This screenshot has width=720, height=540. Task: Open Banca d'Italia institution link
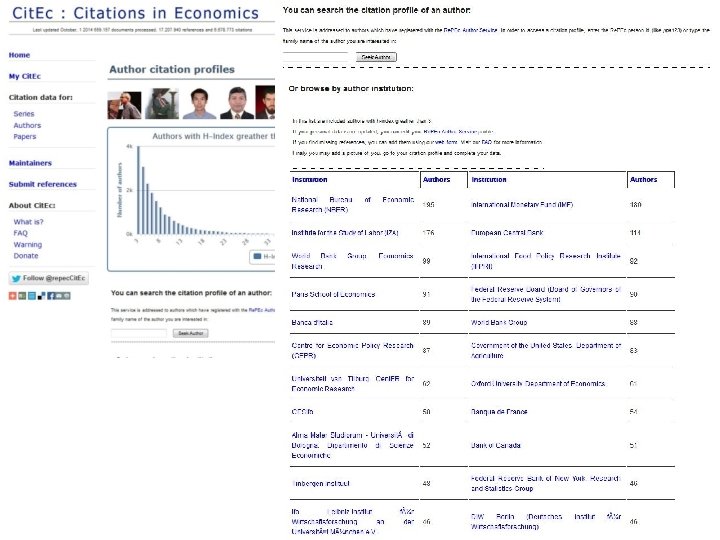312,323
